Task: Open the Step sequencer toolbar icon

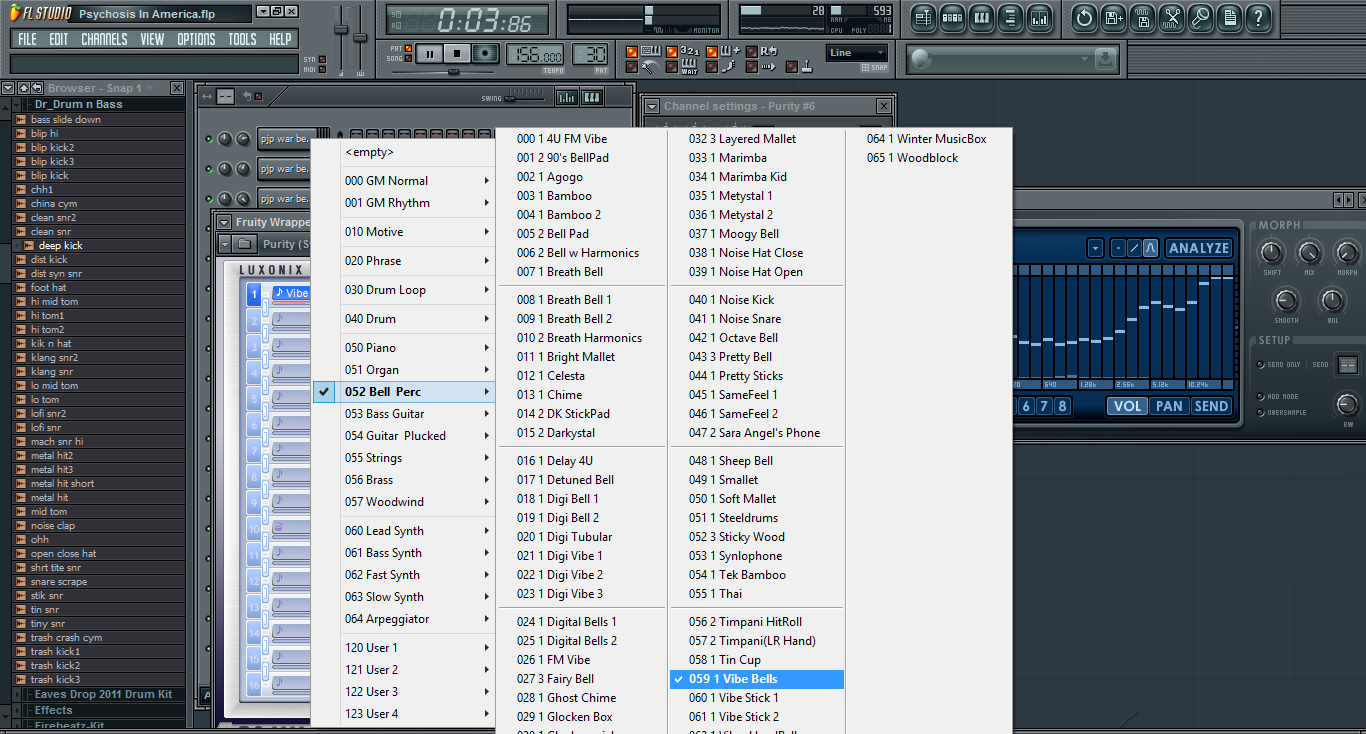Action: coord(952,17)
